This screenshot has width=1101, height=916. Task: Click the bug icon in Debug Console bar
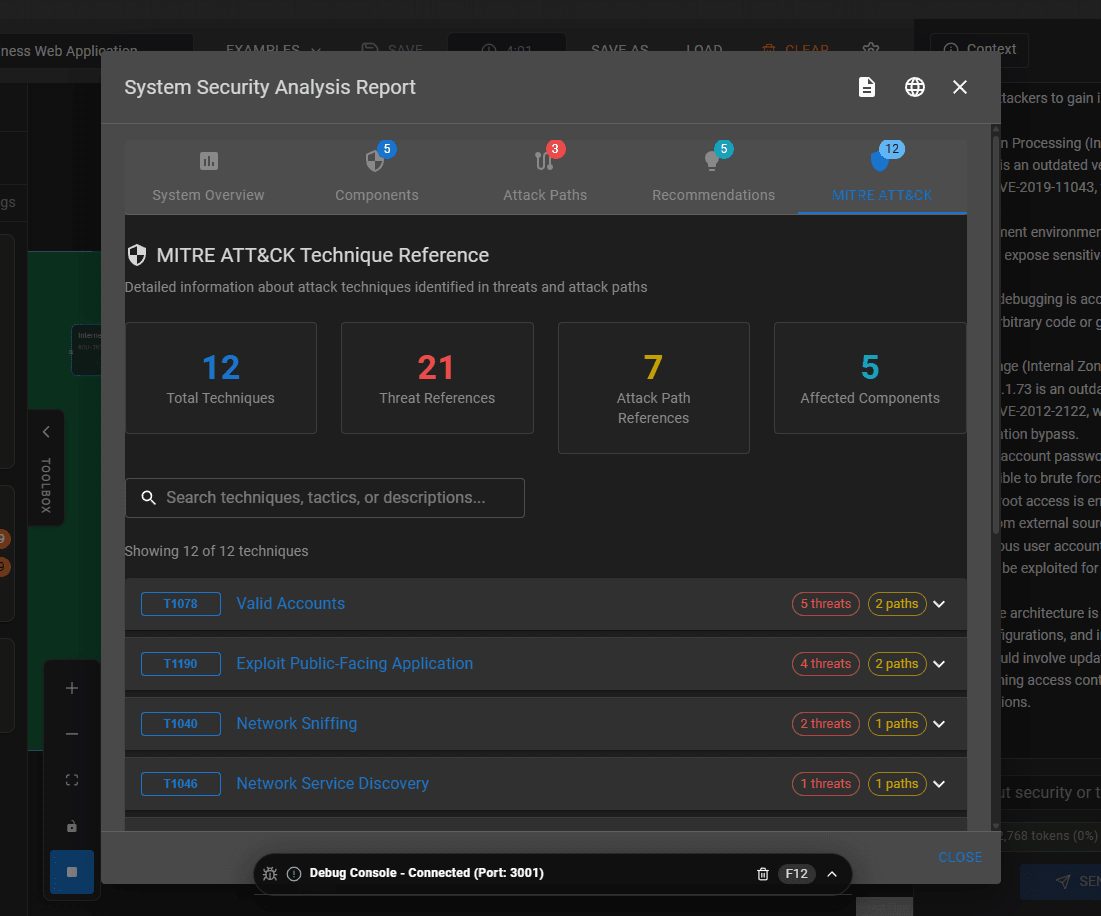tap(270, 874)
